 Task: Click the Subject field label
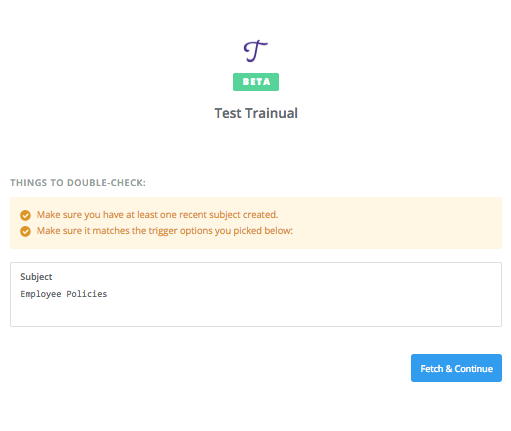coord(36,277)
